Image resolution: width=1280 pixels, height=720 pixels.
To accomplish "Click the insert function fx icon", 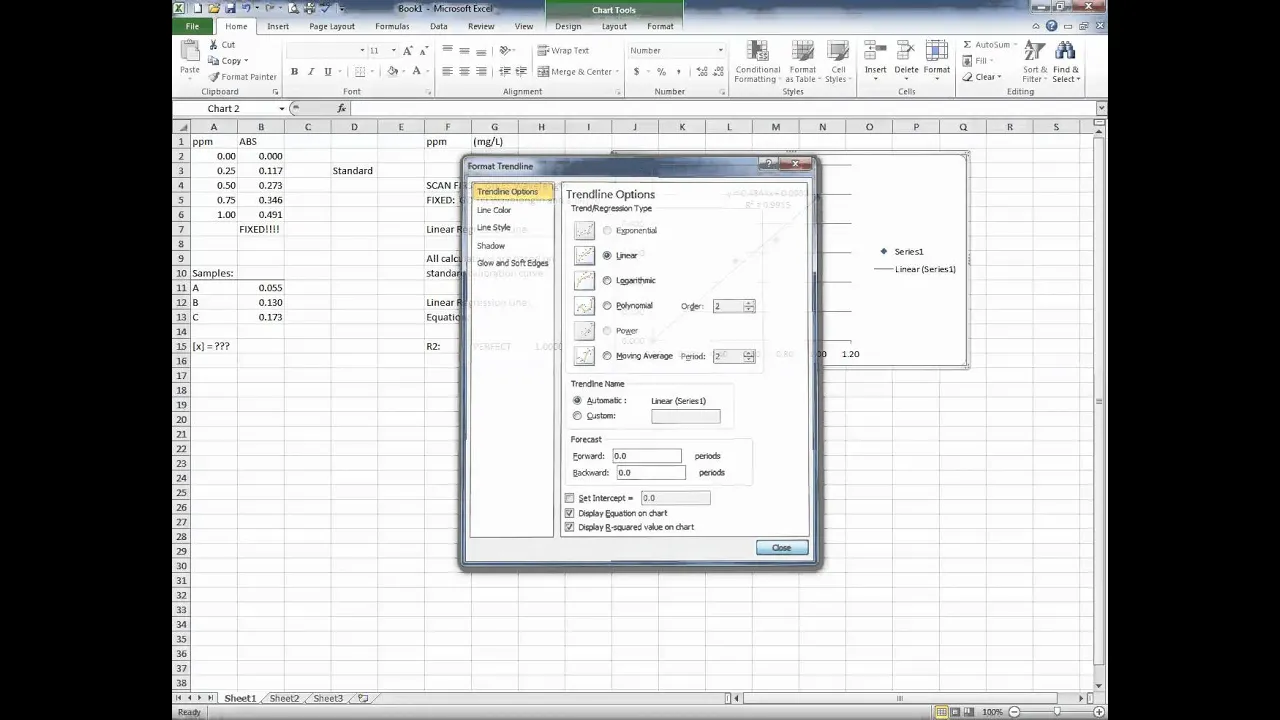I will click(341, 108).
